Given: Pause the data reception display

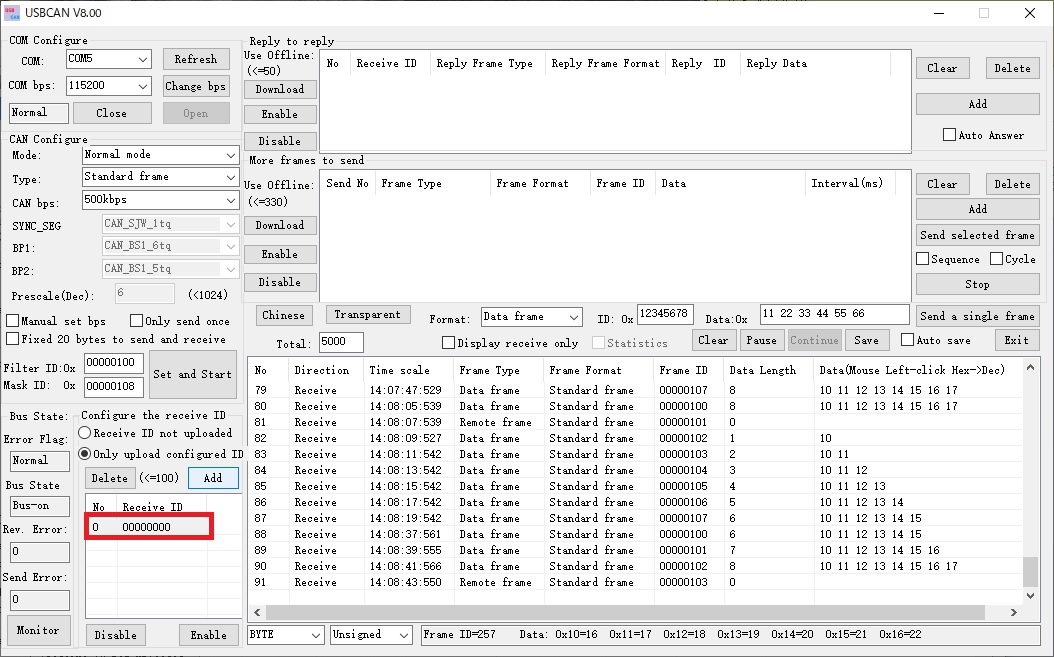Looking at the screenshot, I should pyautogui.click(x=761, y=340).
